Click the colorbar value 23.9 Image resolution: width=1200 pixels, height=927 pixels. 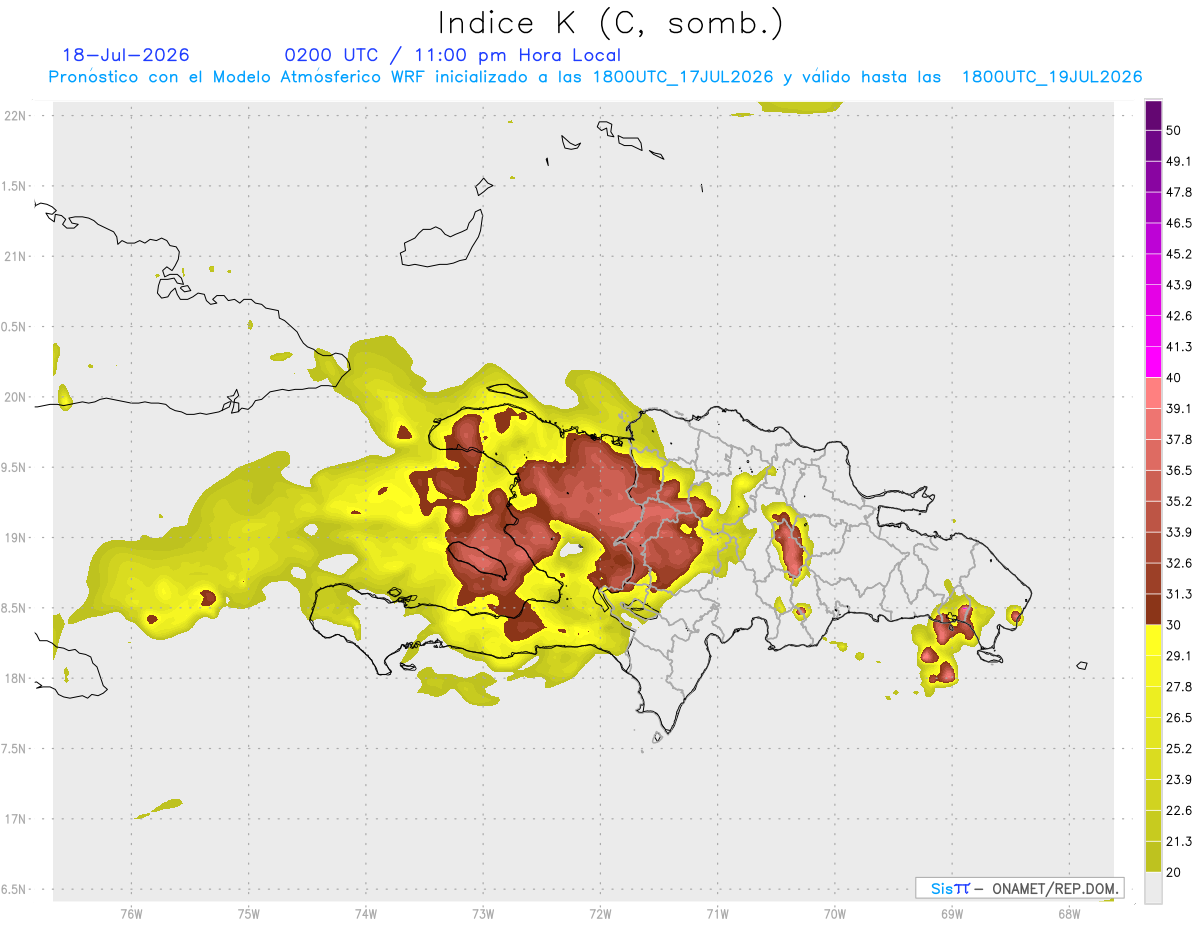coord(1179,780)
